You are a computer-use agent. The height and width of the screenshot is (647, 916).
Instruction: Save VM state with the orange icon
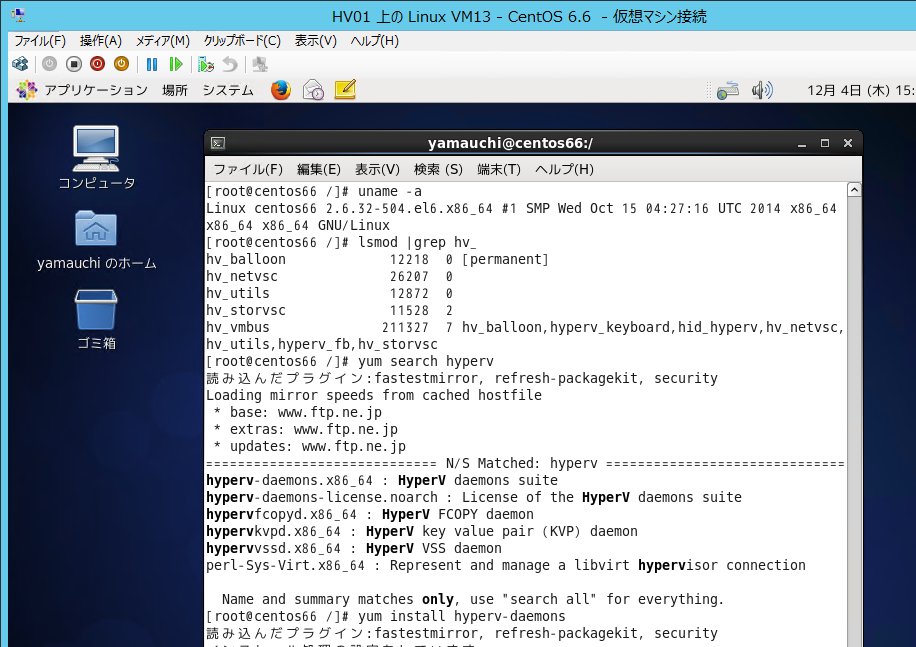[x=121, y=64]
